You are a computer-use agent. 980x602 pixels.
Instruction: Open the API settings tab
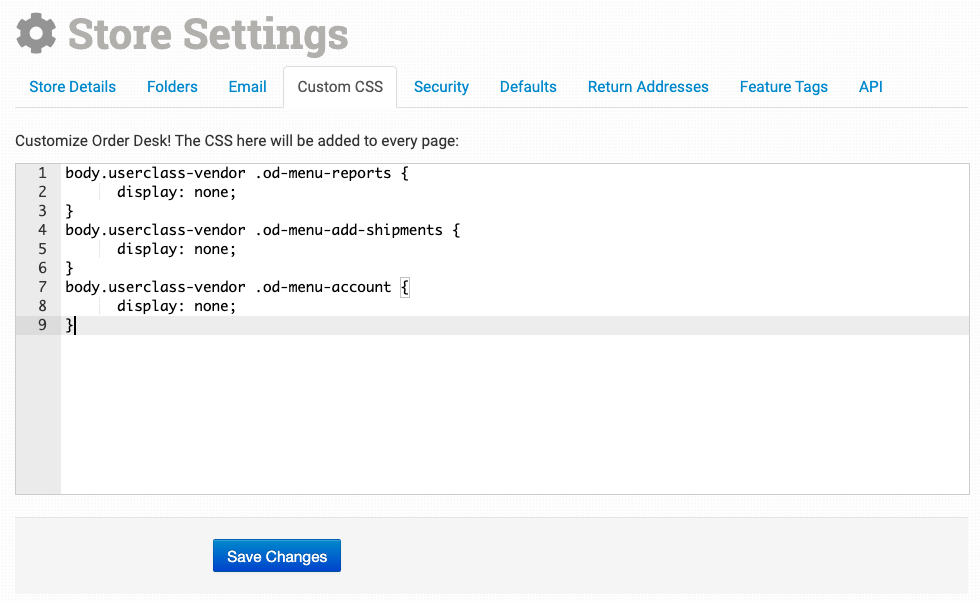coord(870,87)
